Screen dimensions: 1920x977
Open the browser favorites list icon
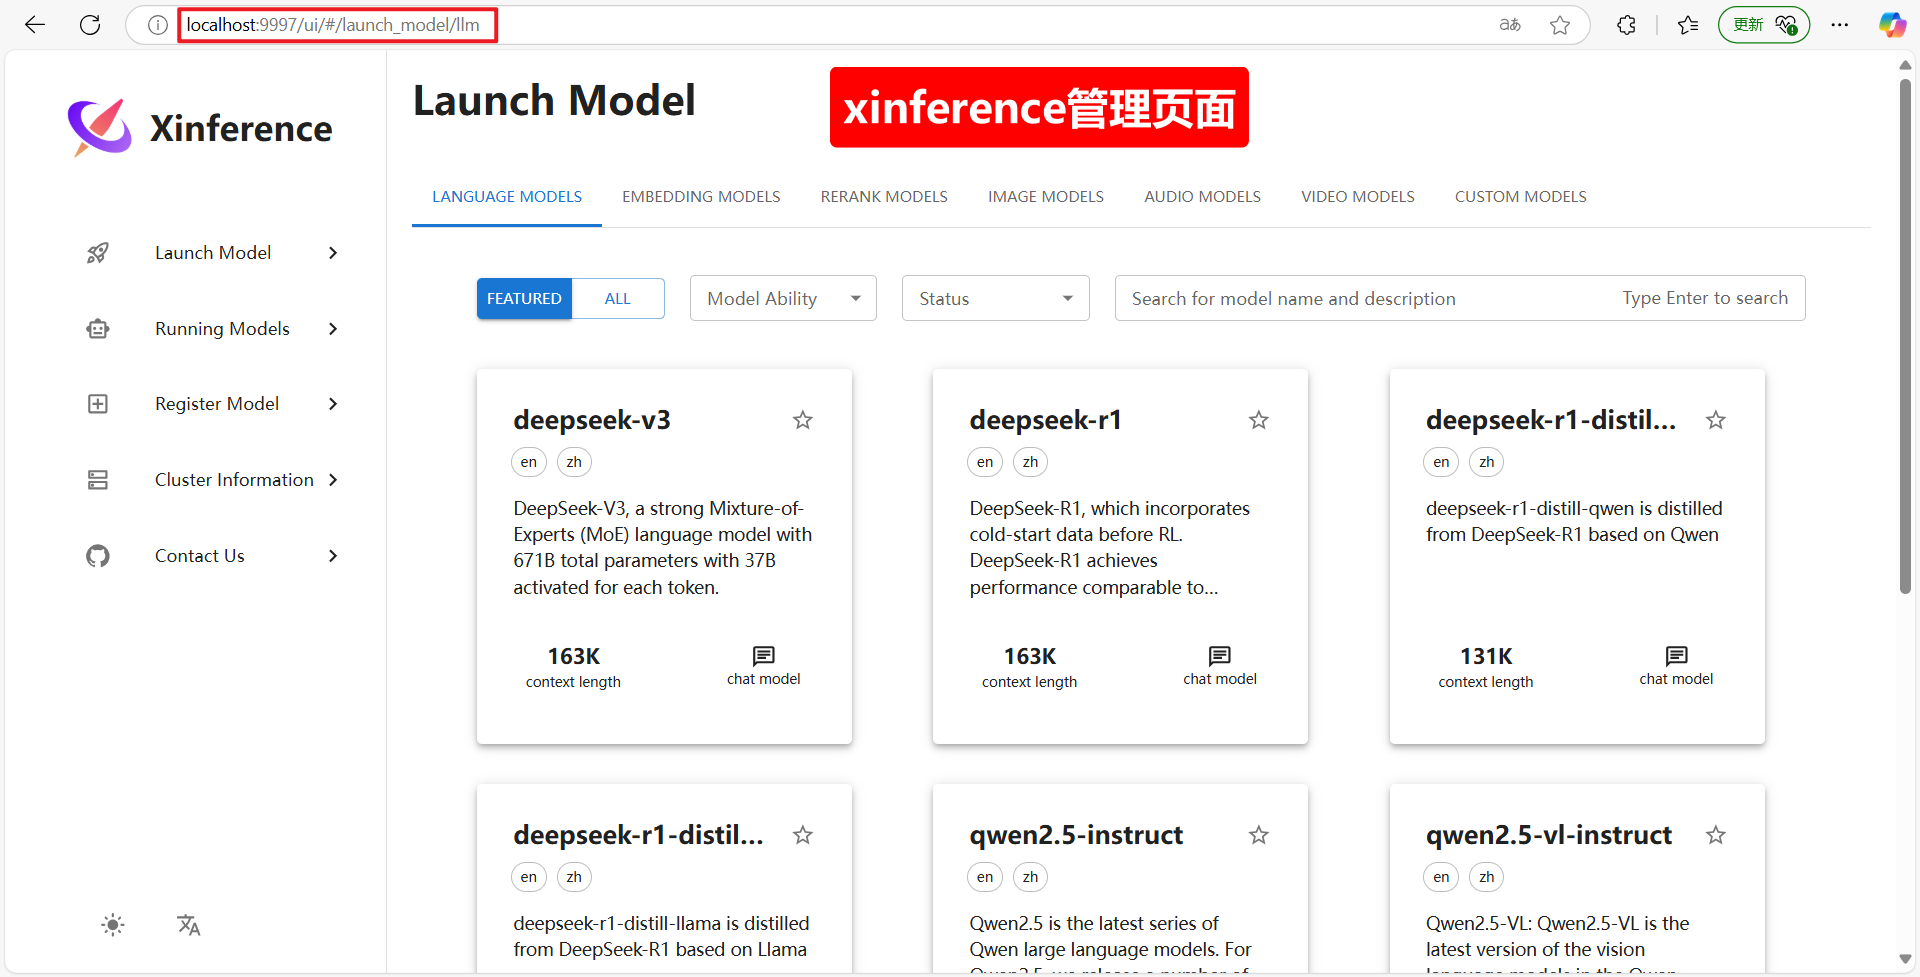pos(1688,25)
